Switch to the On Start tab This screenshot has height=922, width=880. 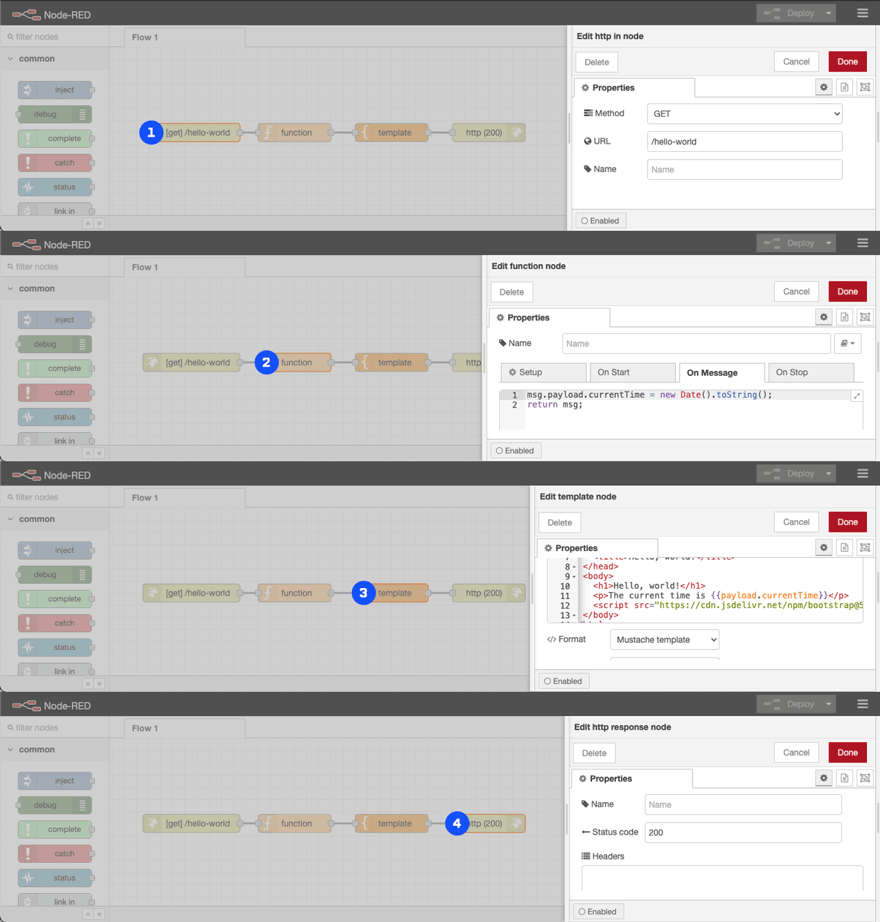coord(631,372)
